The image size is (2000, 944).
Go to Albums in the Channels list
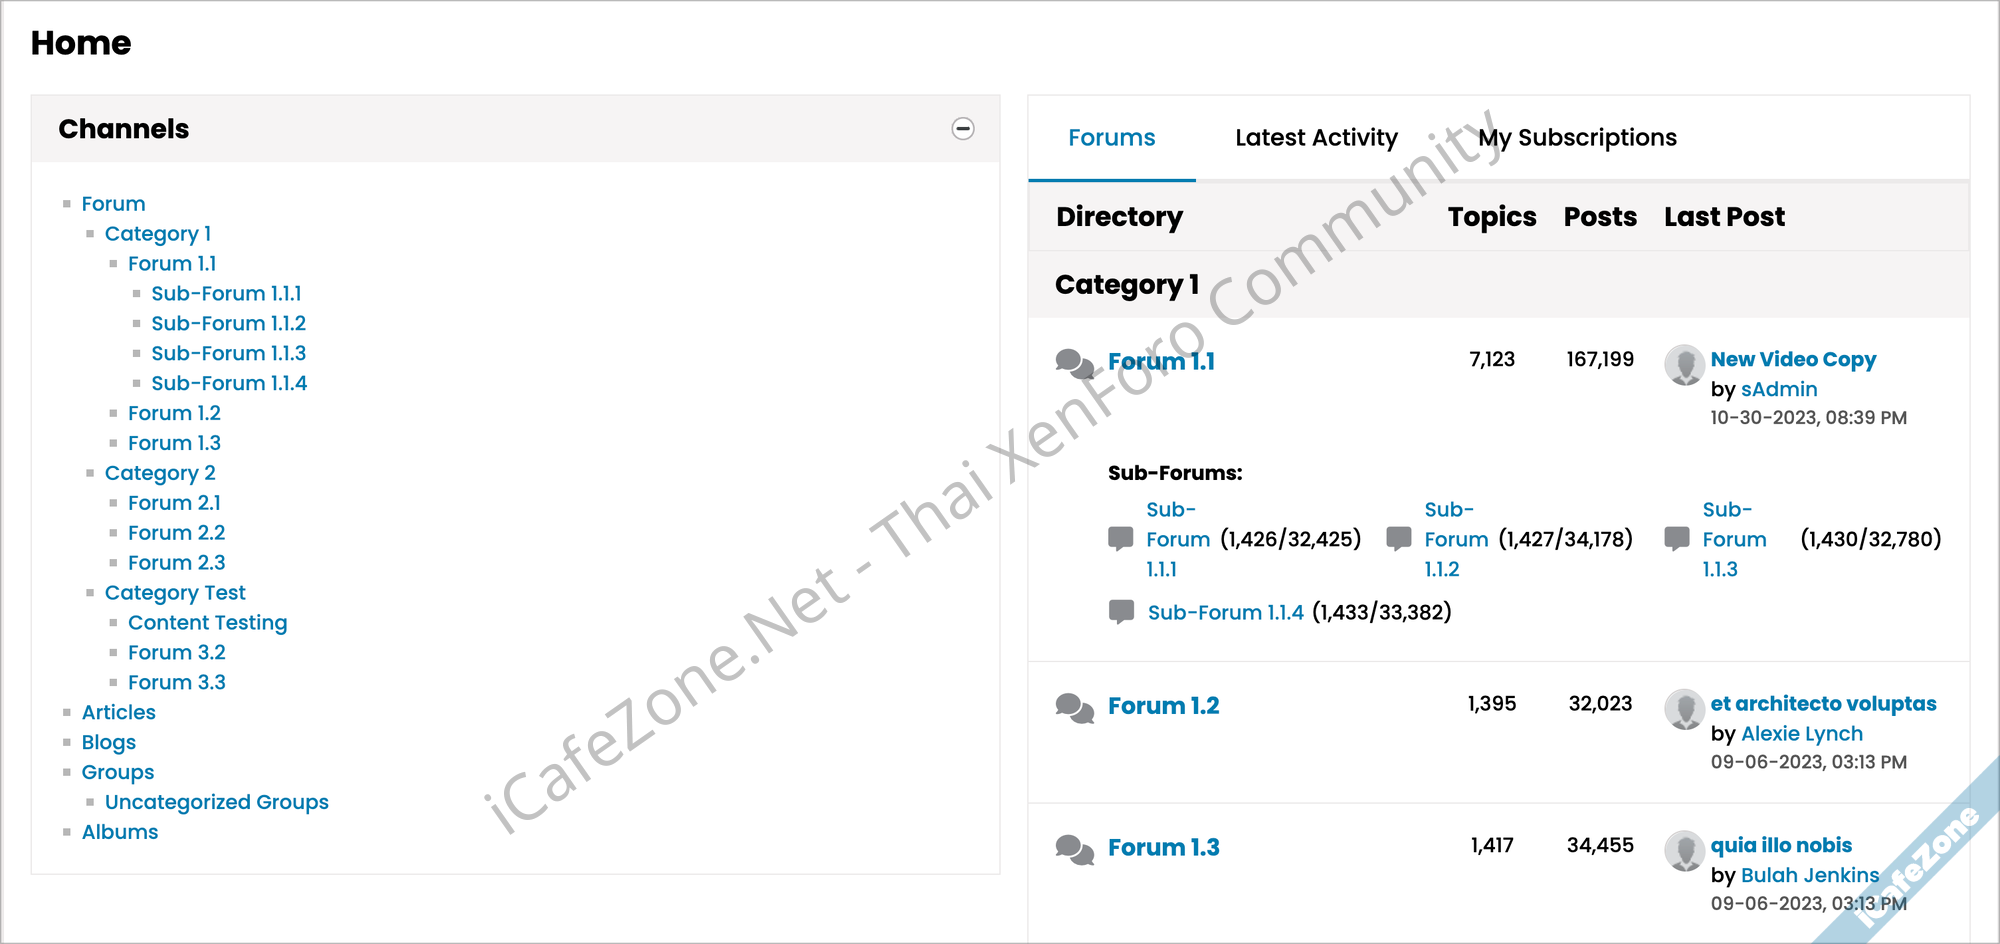120,832
